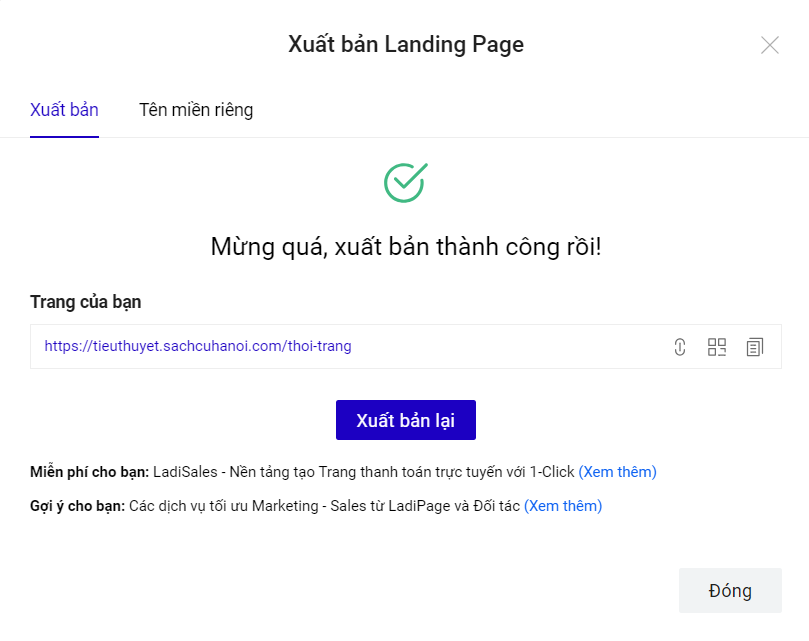Image resolution: width=809 pixels, height=641 pixels.
Task: Click the tieuthuyet.sachcuhanoi.com published URL
Action: coord(197,346)
